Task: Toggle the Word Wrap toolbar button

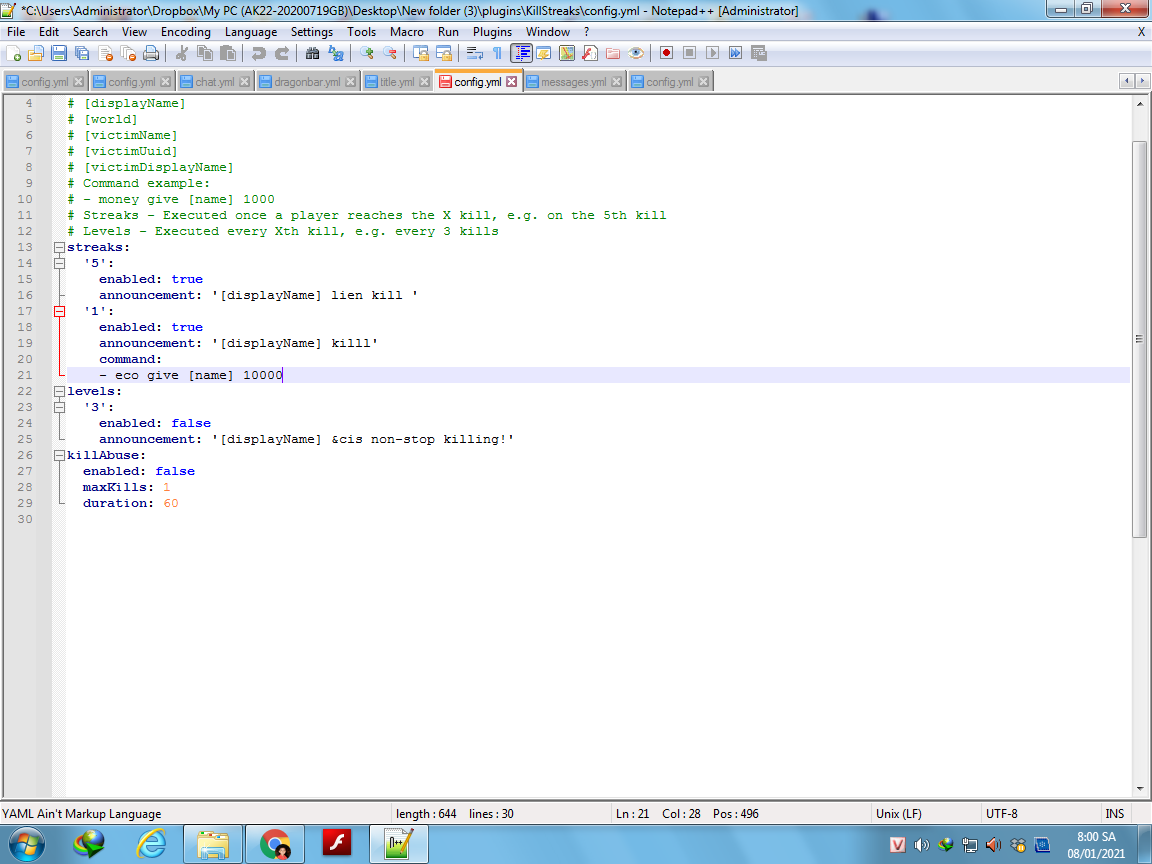Action: [x=476, y=53]
